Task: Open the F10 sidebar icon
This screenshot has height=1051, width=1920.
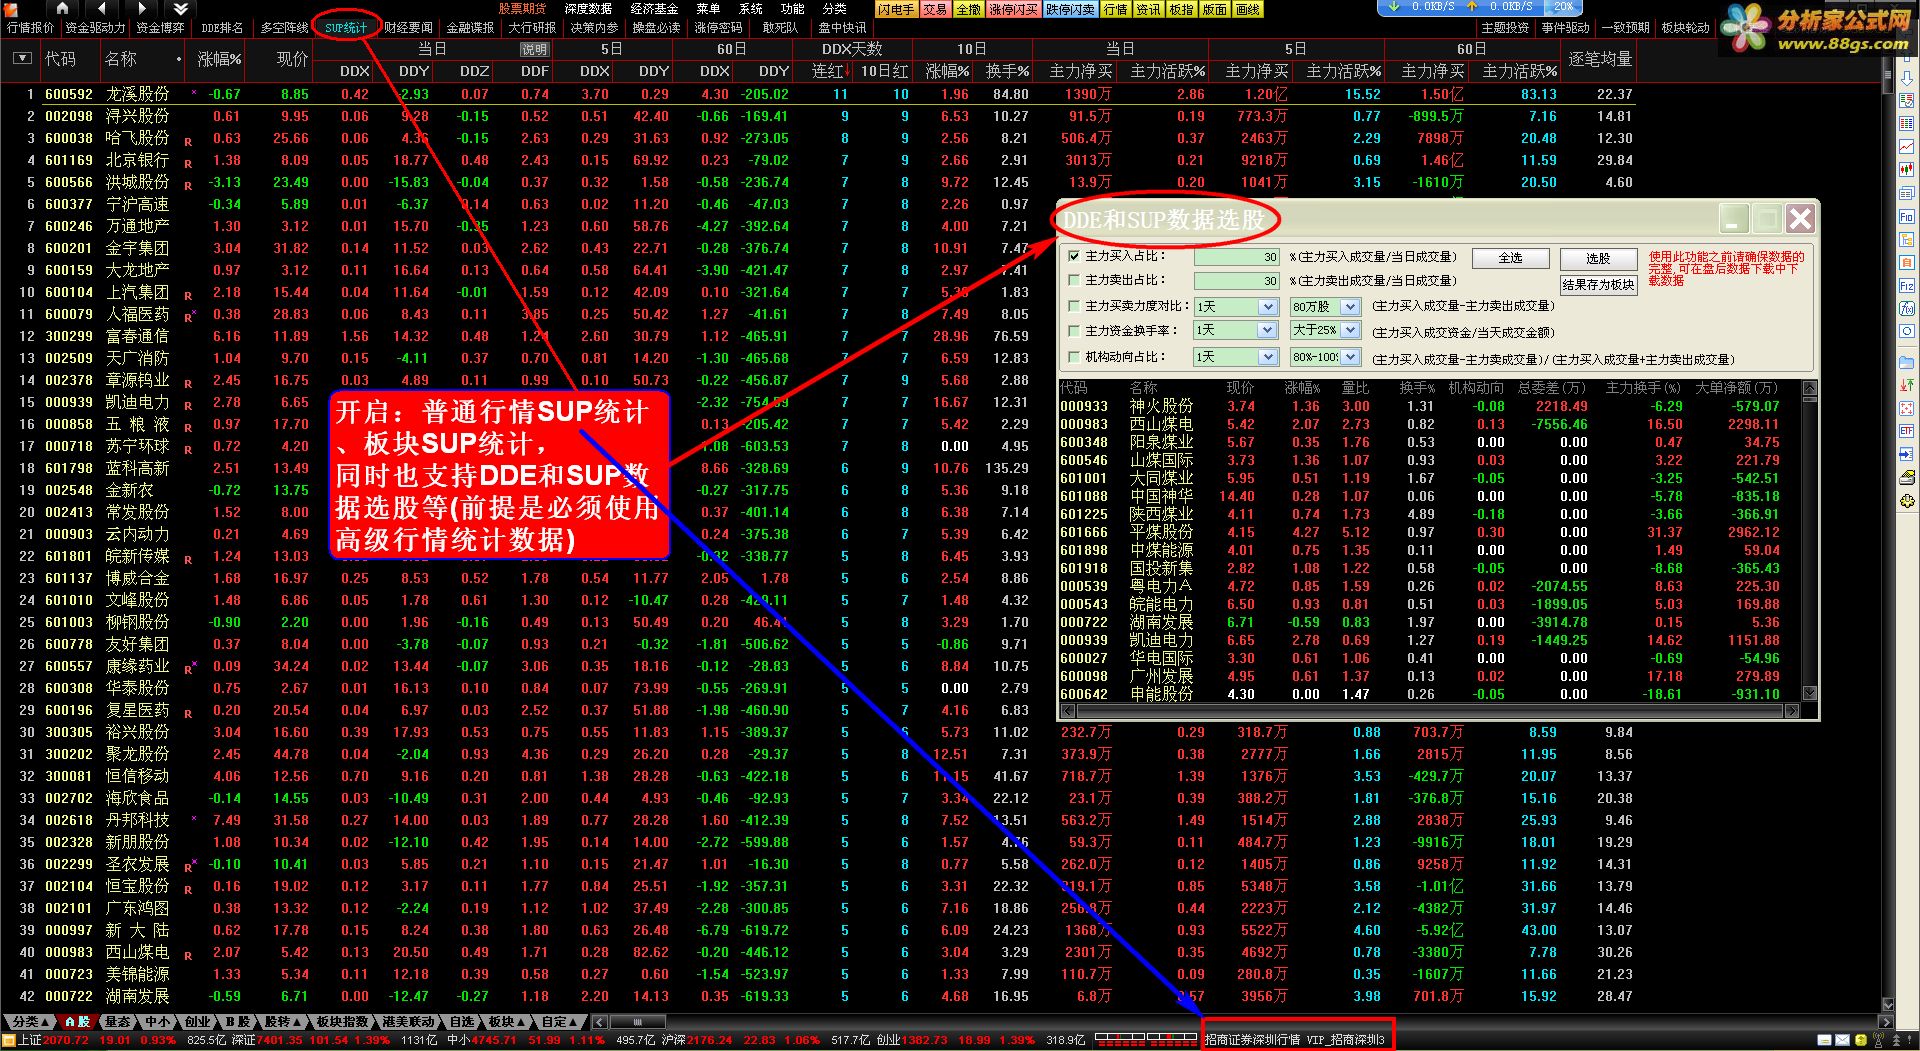Action: pos(1907,216)
